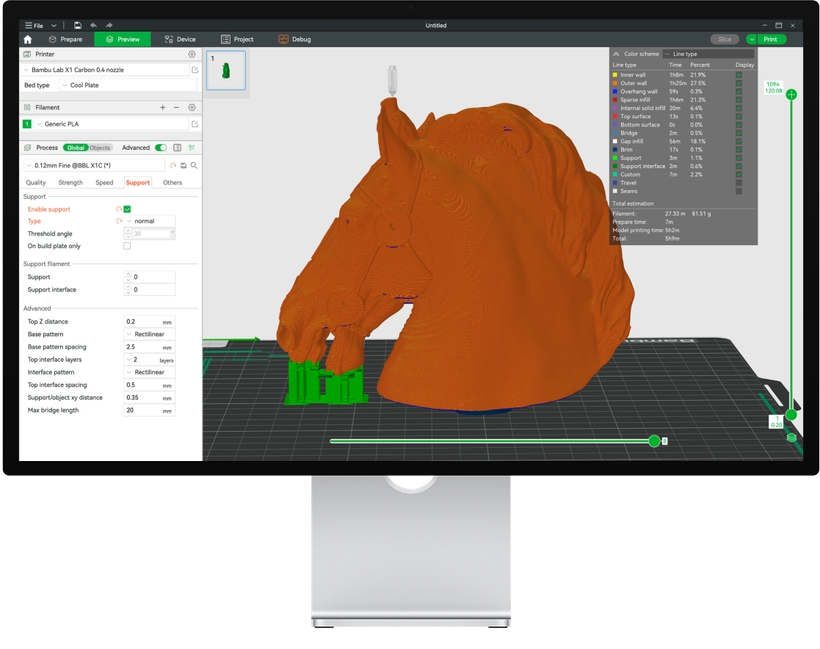Click the Top Z distance input field
Image resolution: width=820 pixels, height=649 pixels.
tap(150, 322)
